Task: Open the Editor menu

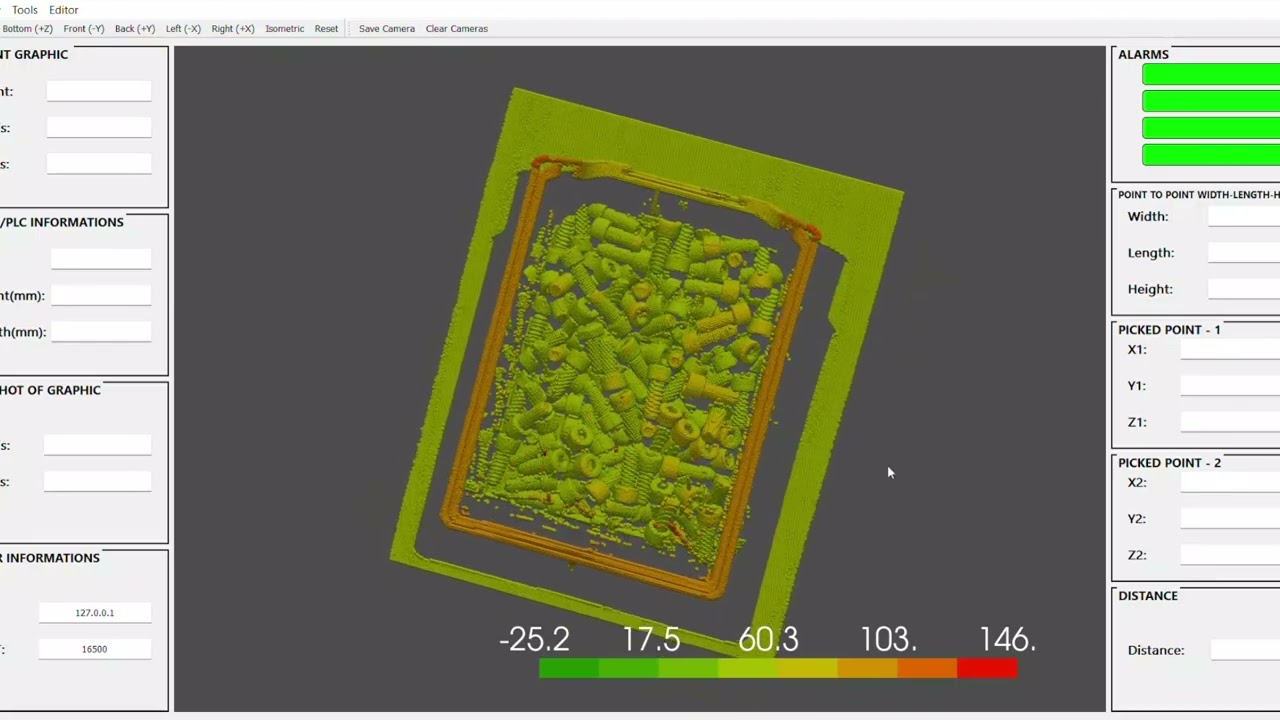Action: coord(63,10)
